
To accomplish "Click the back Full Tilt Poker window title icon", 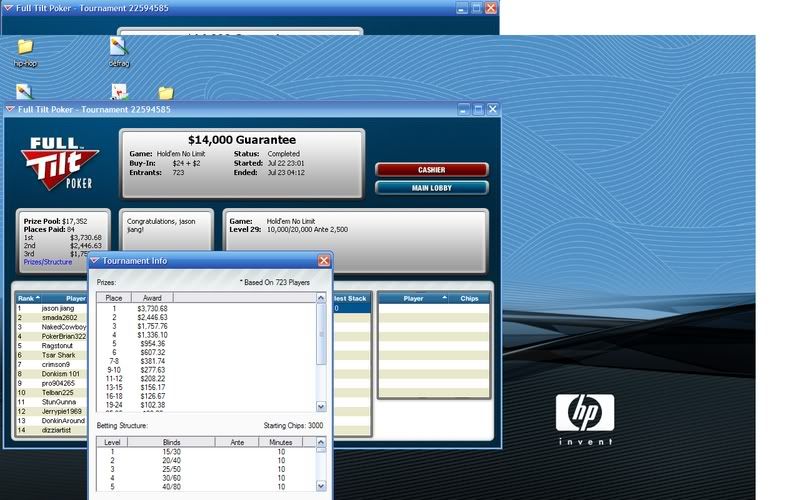I will click(8, 8).
